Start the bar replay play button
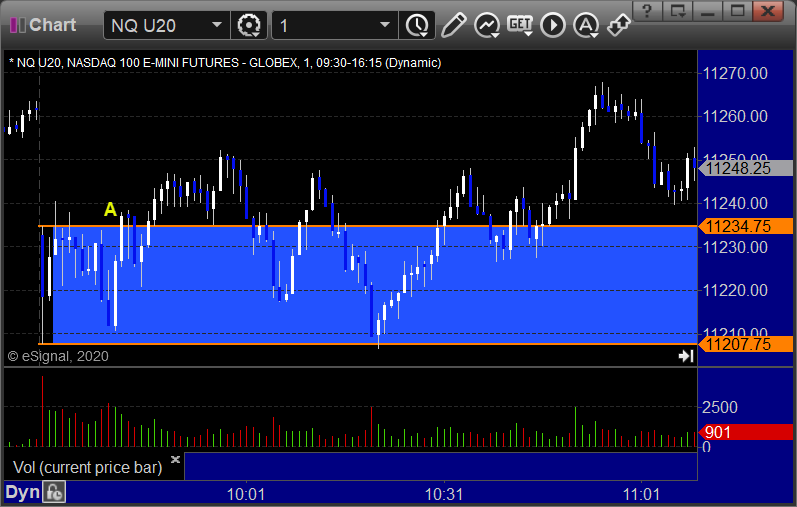 [x=553, y=25]
